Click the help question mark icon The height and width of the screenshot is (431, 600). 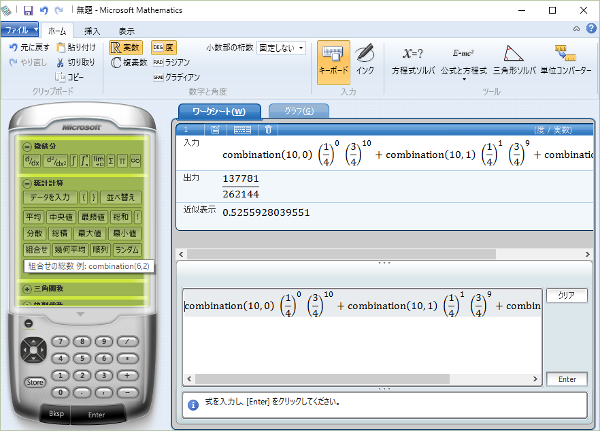[591, 28]
